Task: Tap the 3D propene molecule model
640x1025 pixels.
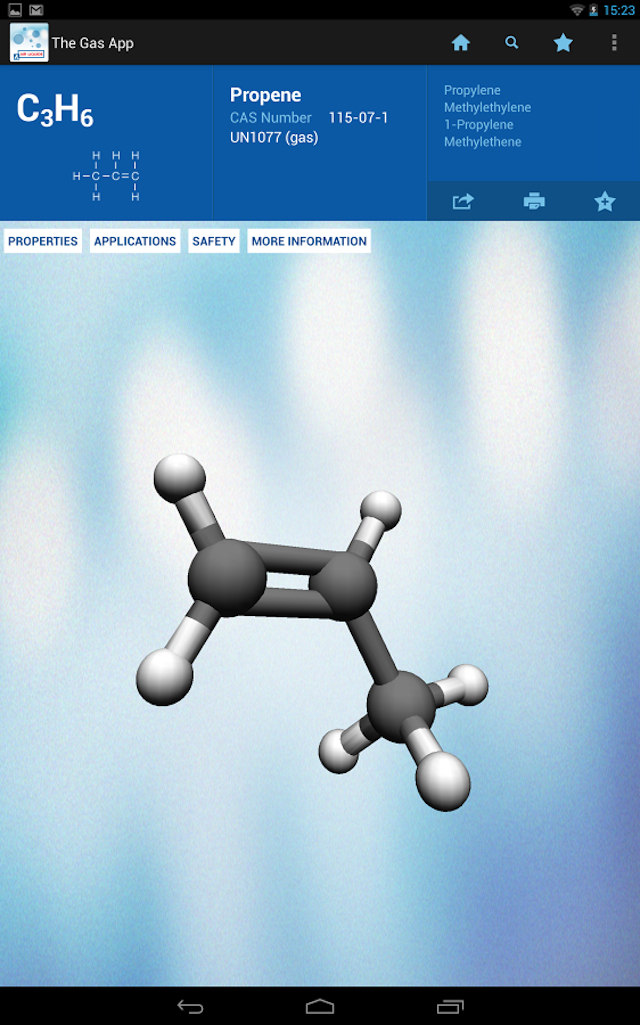Action: 310,620
